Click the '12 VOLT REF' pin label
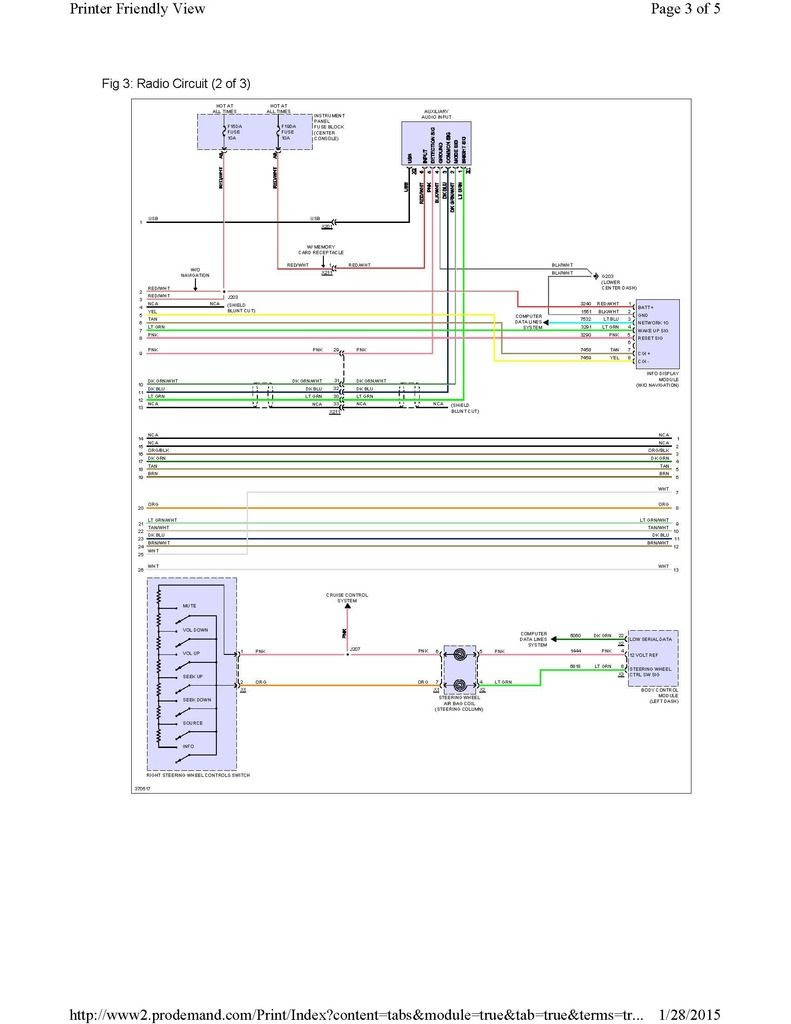The height and width of the screenshot is (1024, 791). click(x=644, y=655)
